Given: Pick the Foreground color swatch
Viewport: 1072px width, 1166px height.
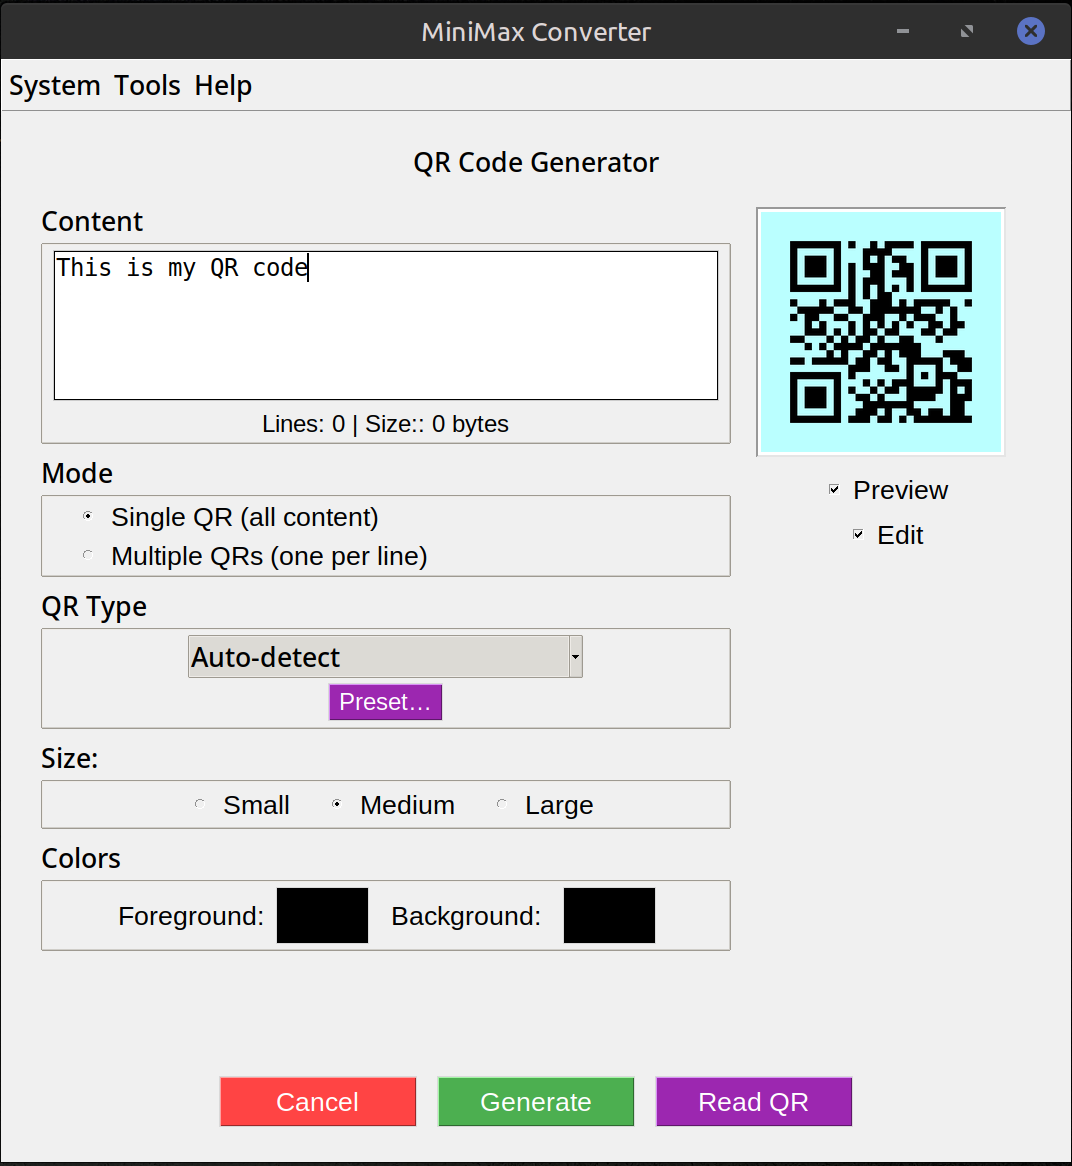Looking at the screenshot, I should click(x=322, y=915).
